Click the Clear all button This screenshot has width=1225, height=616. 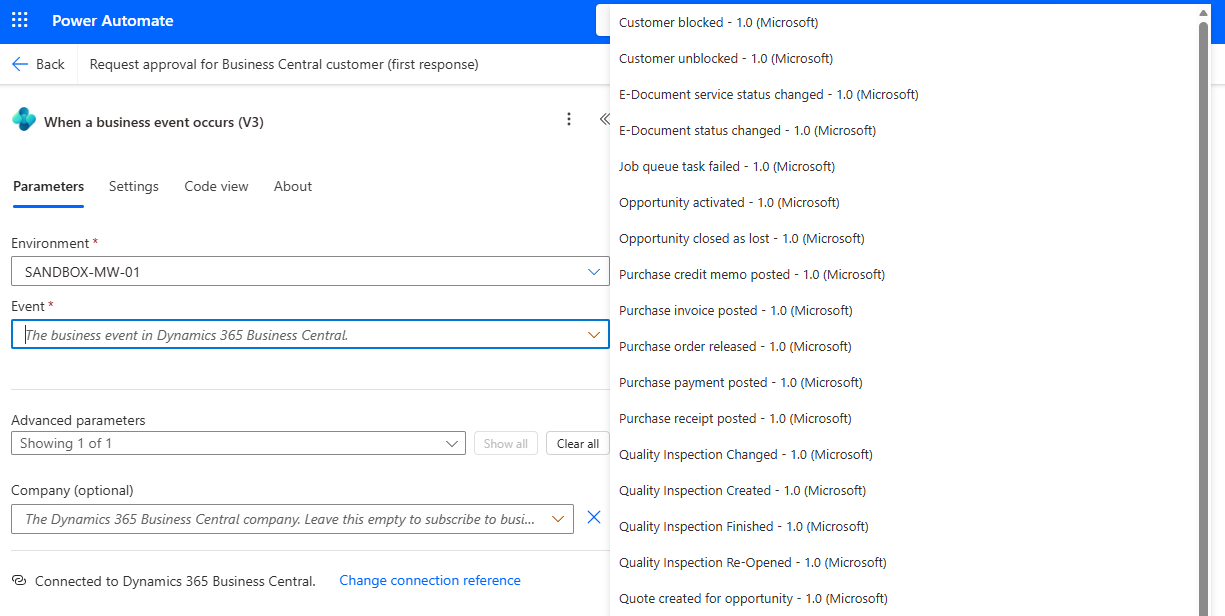578,443
